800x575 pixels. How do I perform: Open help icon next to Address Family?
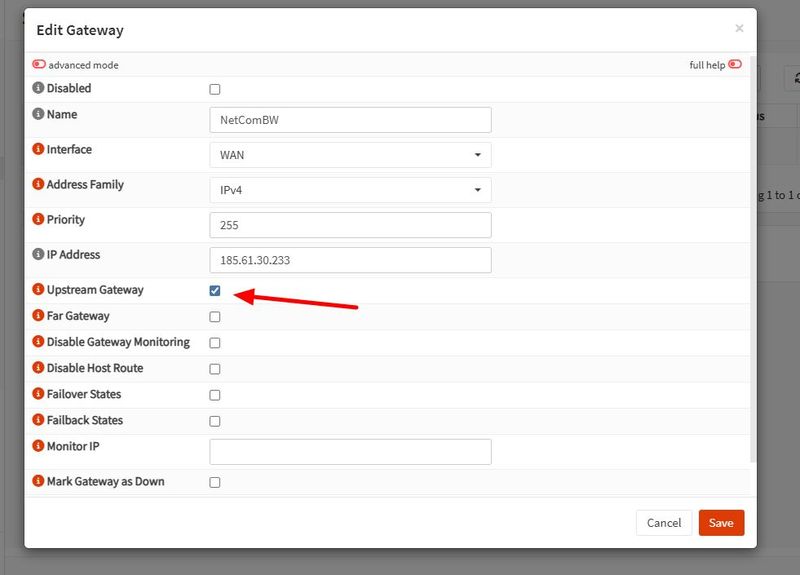38,184
